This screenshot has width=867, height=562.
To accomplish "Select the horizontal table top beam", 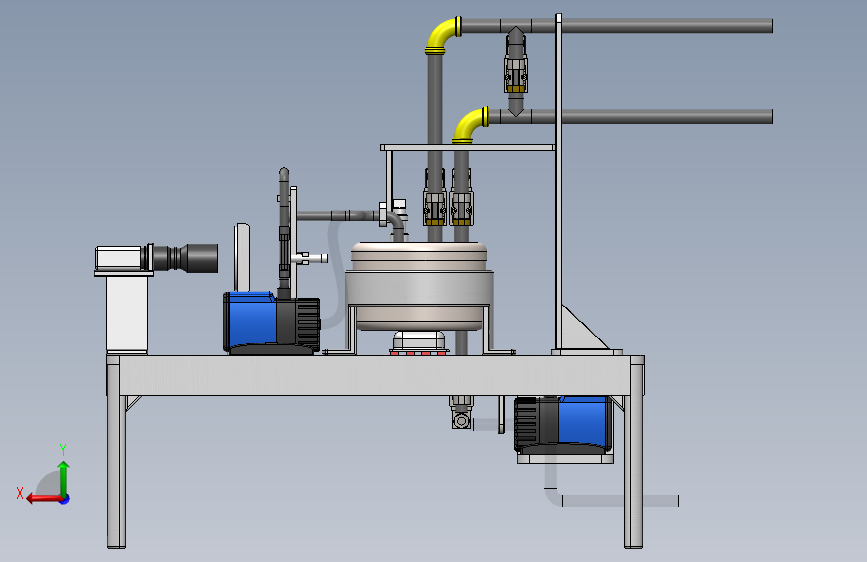I will point(375,375).
